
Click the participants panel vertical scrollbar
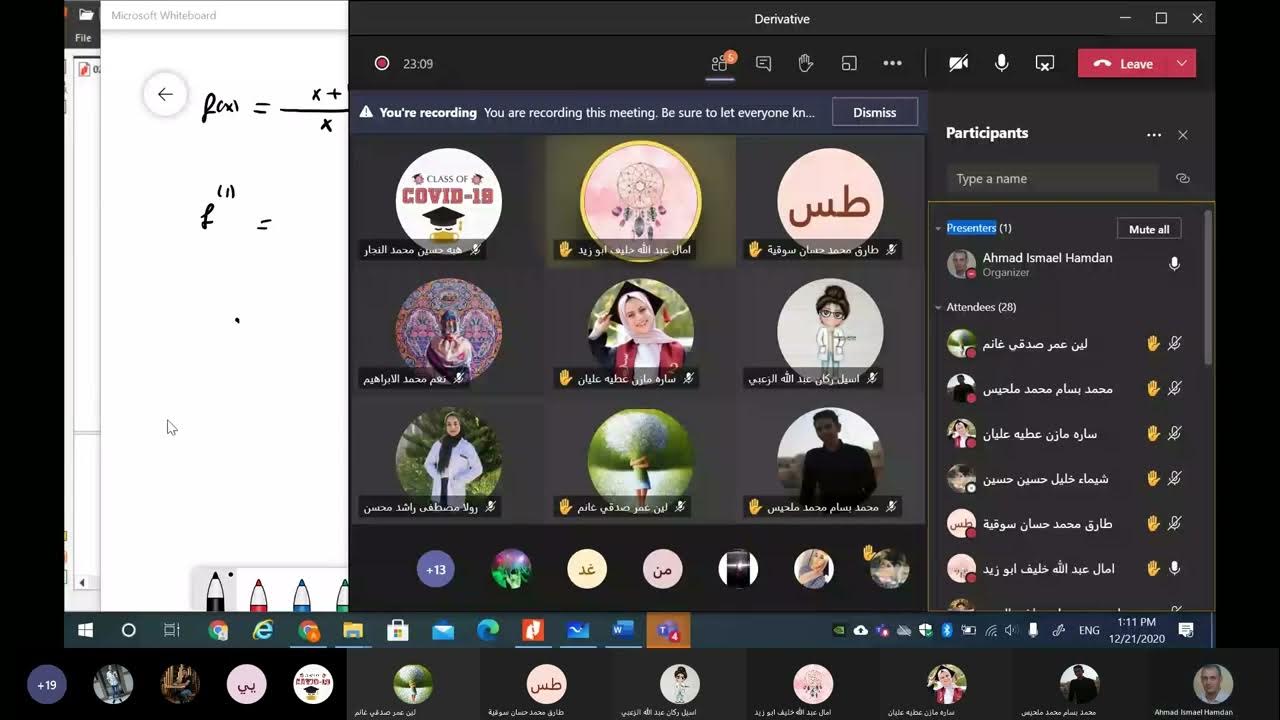[1210, 288]
